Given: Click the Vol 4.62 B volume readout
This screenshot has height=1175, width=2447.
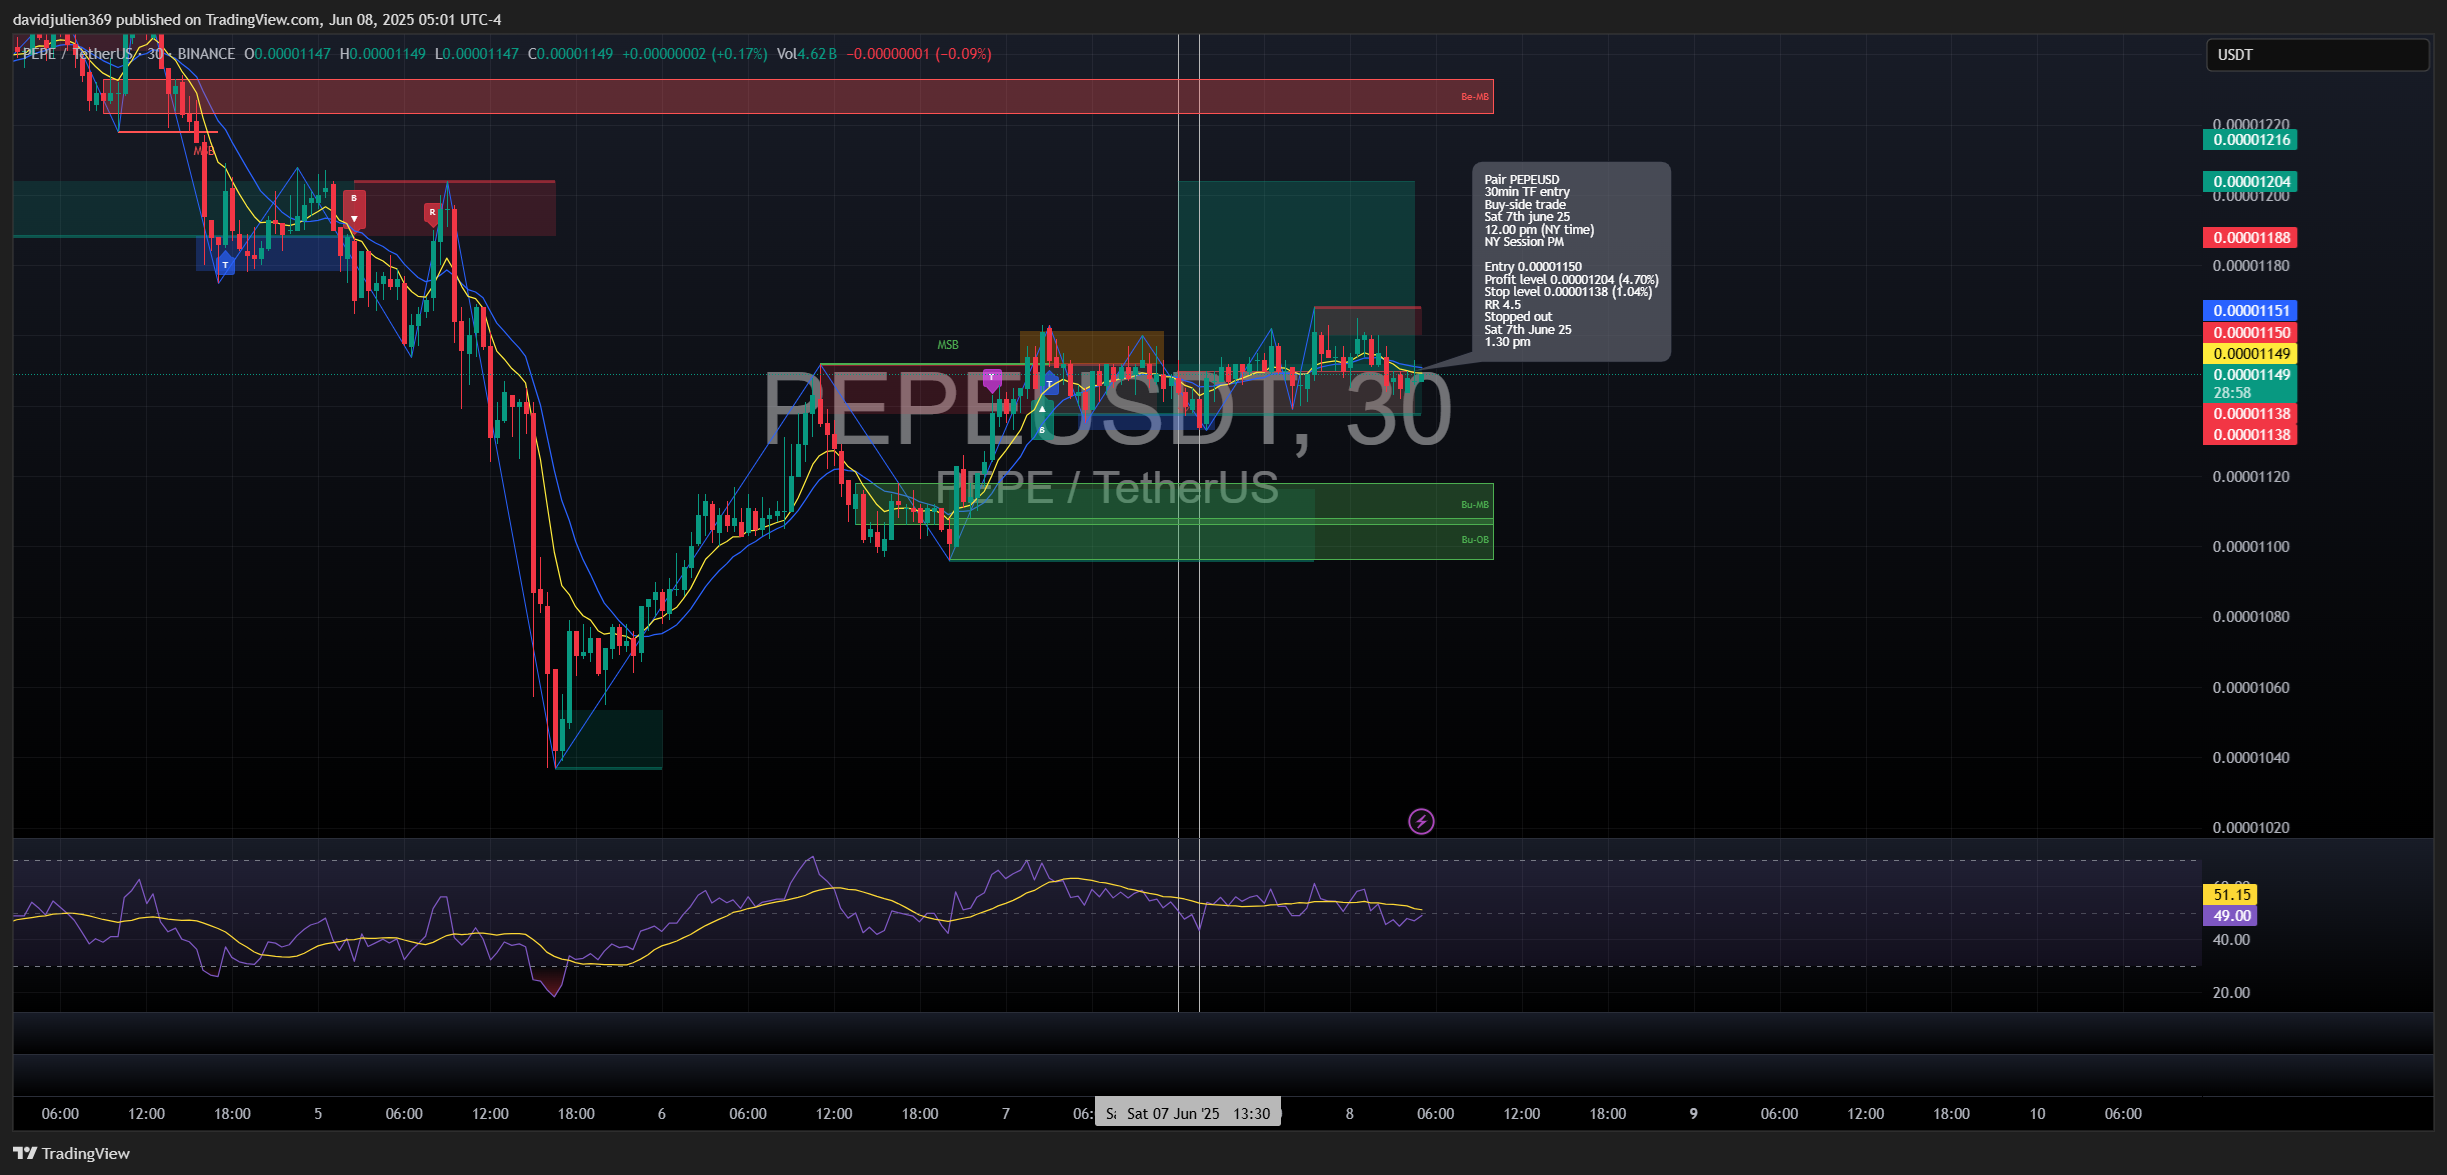Looking at the screenshot, I should point(806,54).
